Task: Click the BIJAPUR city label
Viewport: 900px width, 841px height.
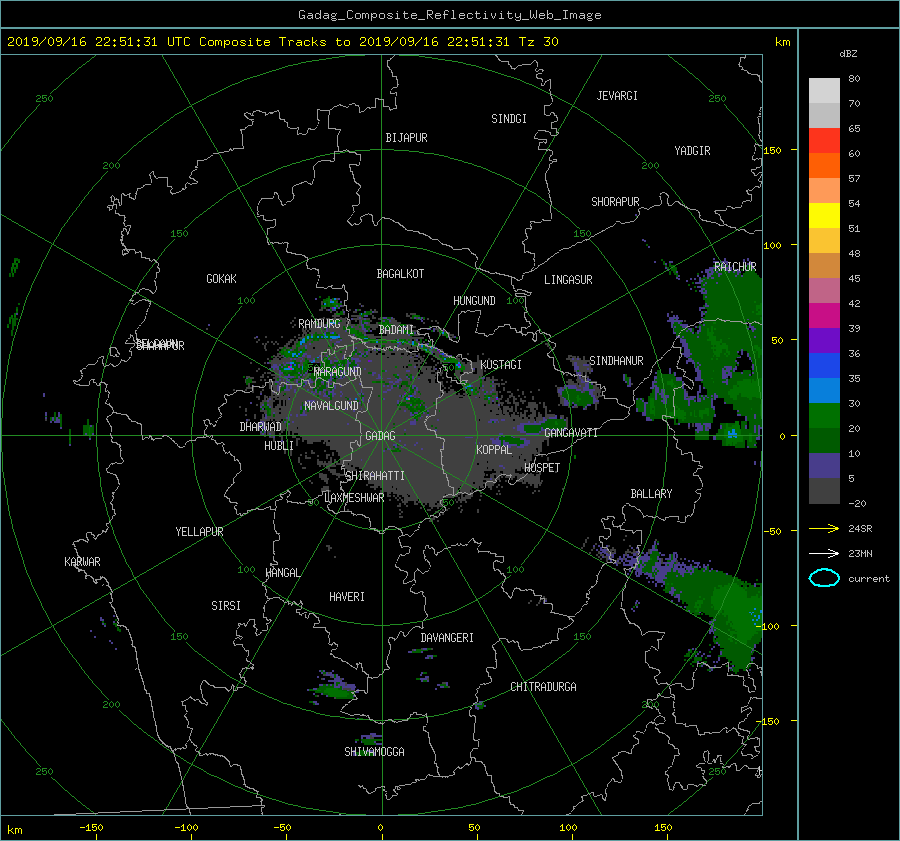Action: point(406,138)
